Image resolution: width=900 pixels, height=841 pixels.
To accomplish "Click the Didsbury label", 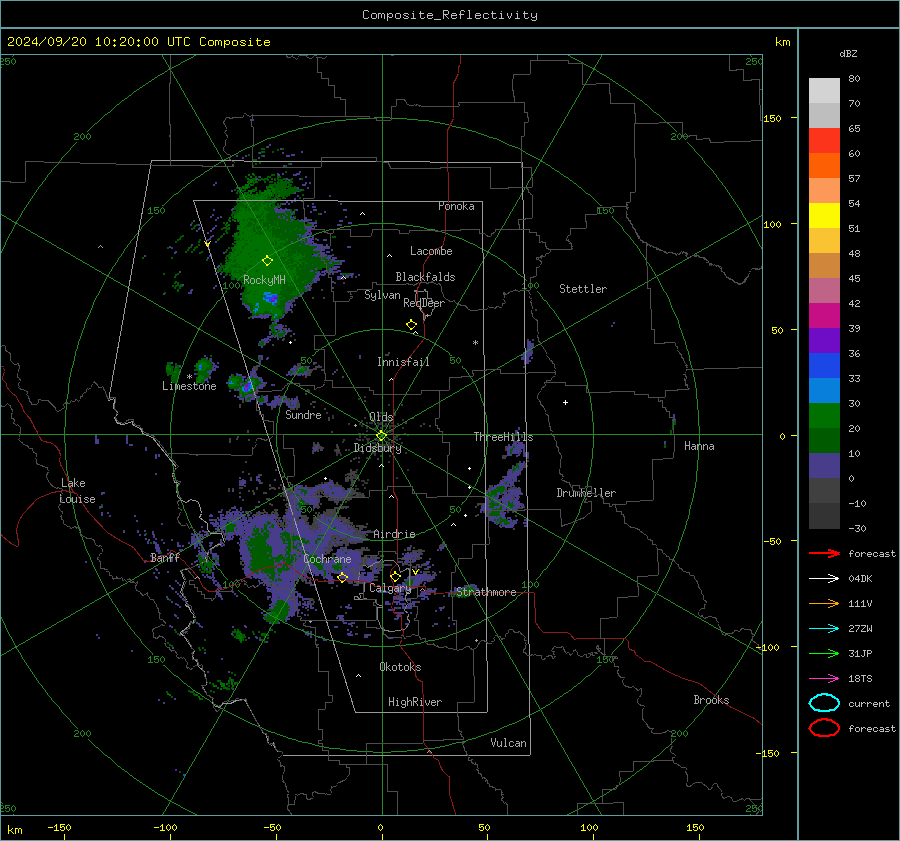I will (377, 448).
